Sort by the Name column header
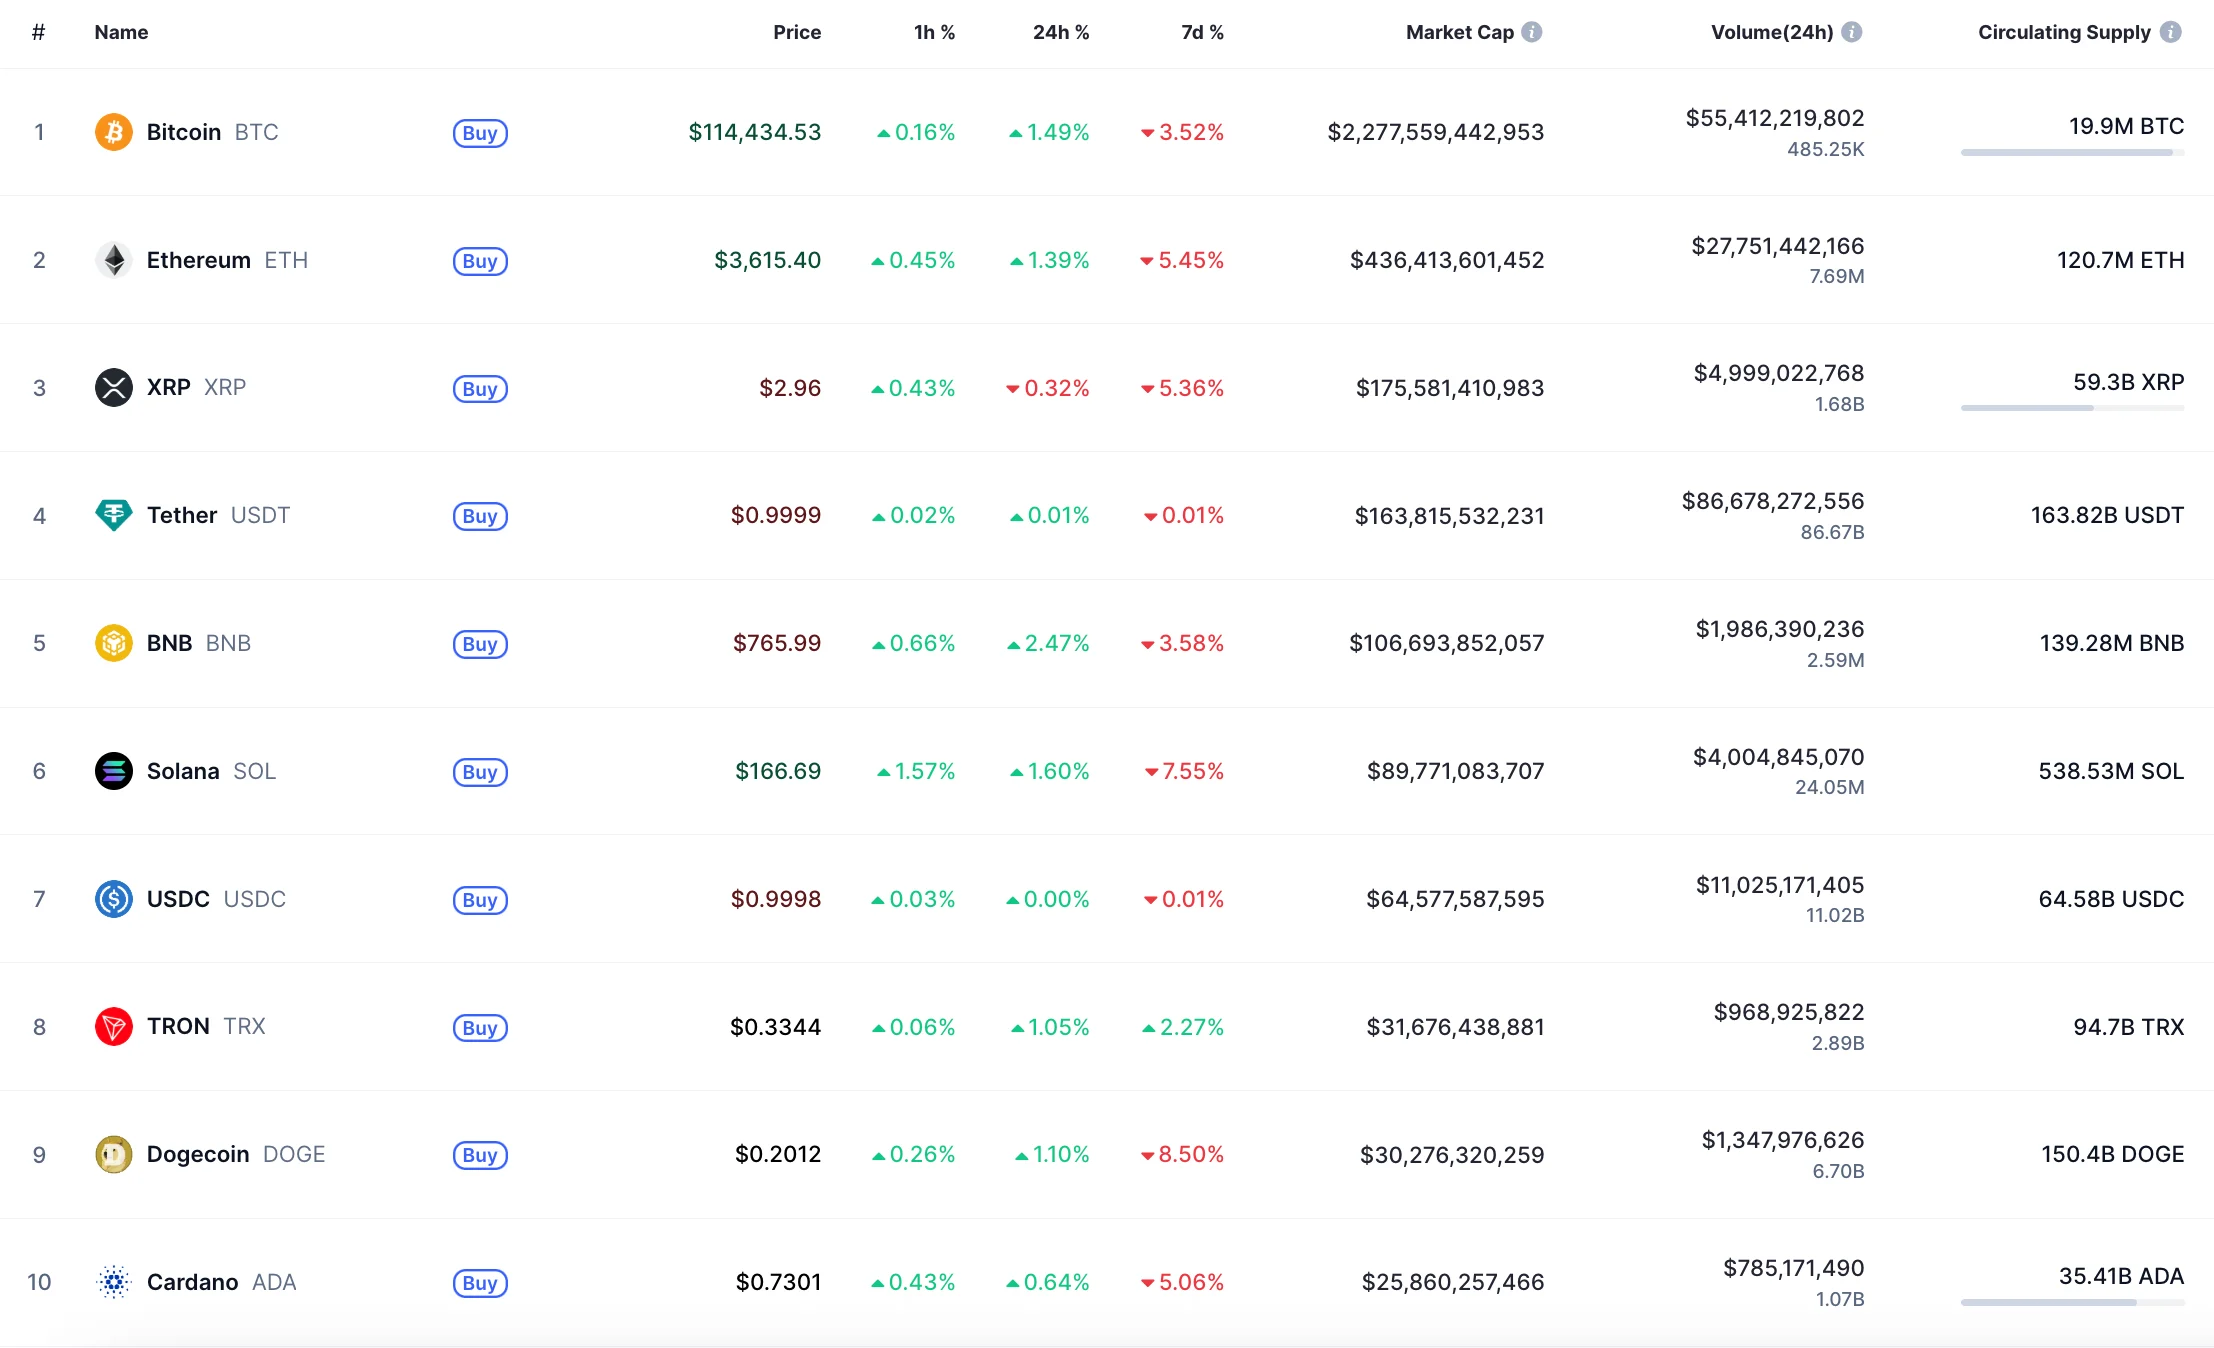Viewport: 2214px width, 1348px height. [121, 32]
